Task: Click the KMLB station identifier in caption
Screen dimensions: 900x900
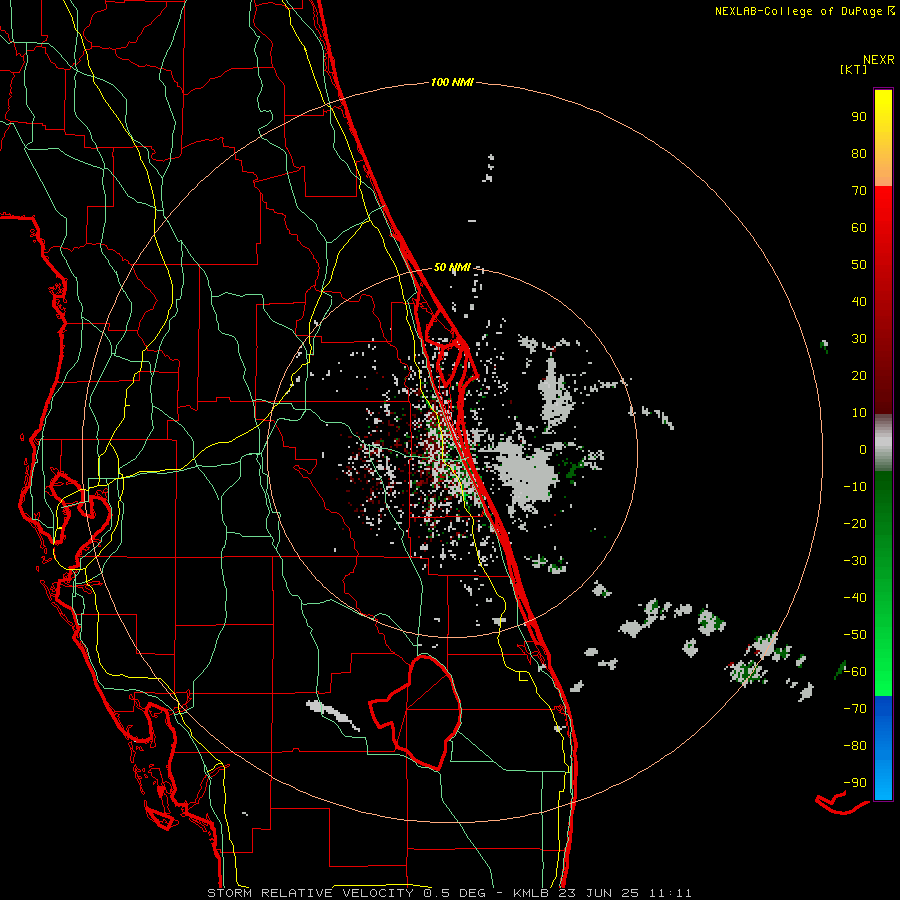Action: point(531,893)
